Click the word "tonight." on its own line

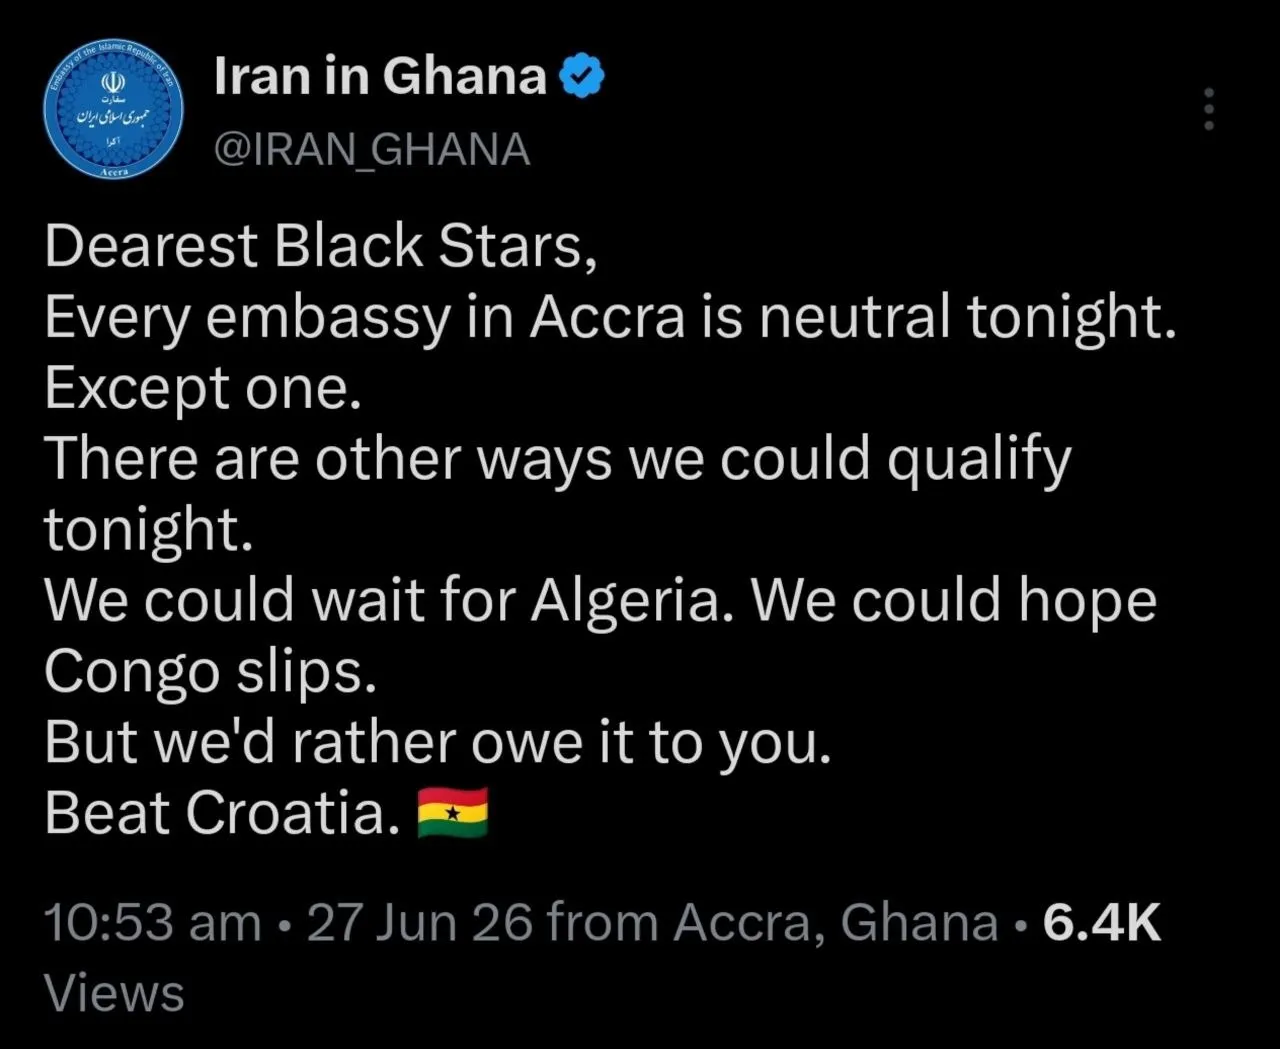point(148,530)
